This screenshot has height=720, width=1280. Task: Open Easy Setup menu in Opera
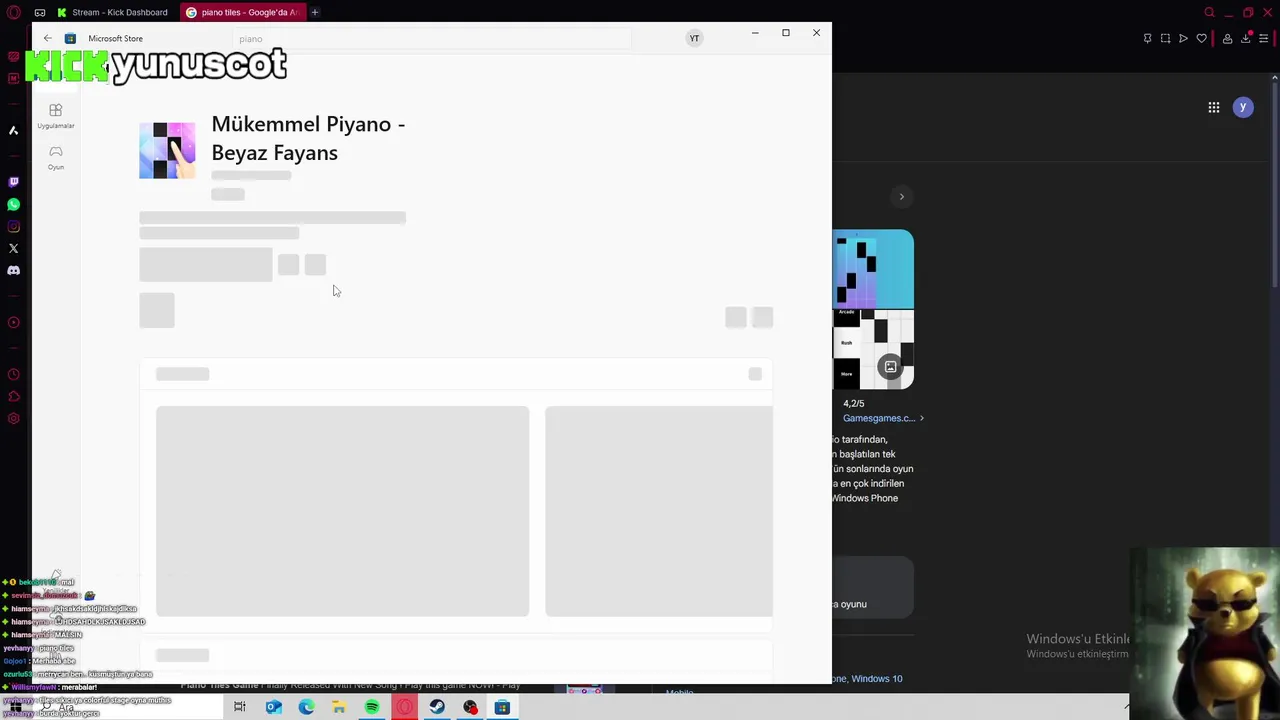coord(1264,38)
